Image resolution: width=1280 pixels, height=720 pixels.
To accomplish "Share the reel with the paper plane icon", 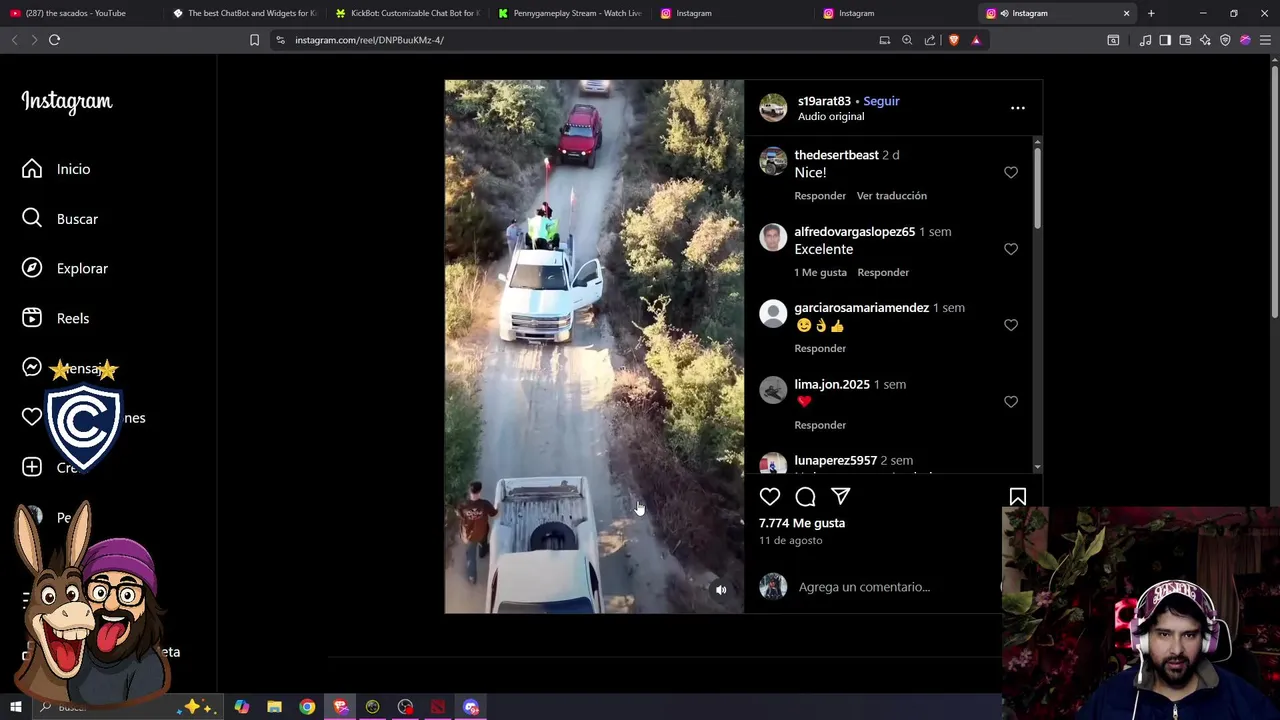I will (x=840, y=496).
